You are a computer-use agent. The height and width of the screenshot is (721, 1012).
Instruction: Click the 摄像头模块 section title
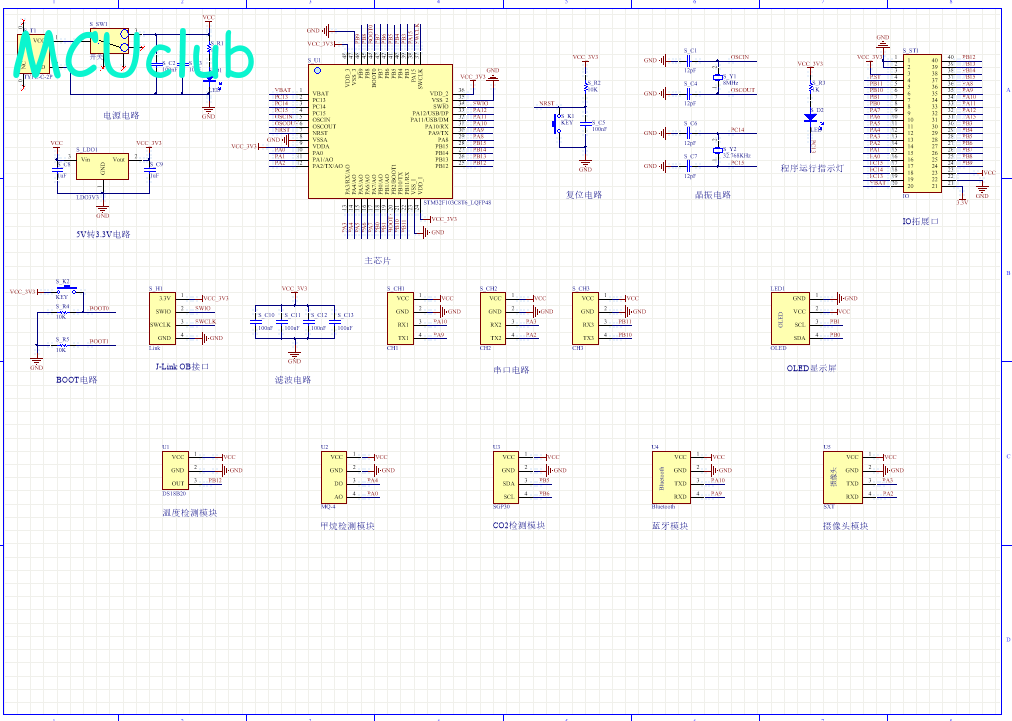845,526
